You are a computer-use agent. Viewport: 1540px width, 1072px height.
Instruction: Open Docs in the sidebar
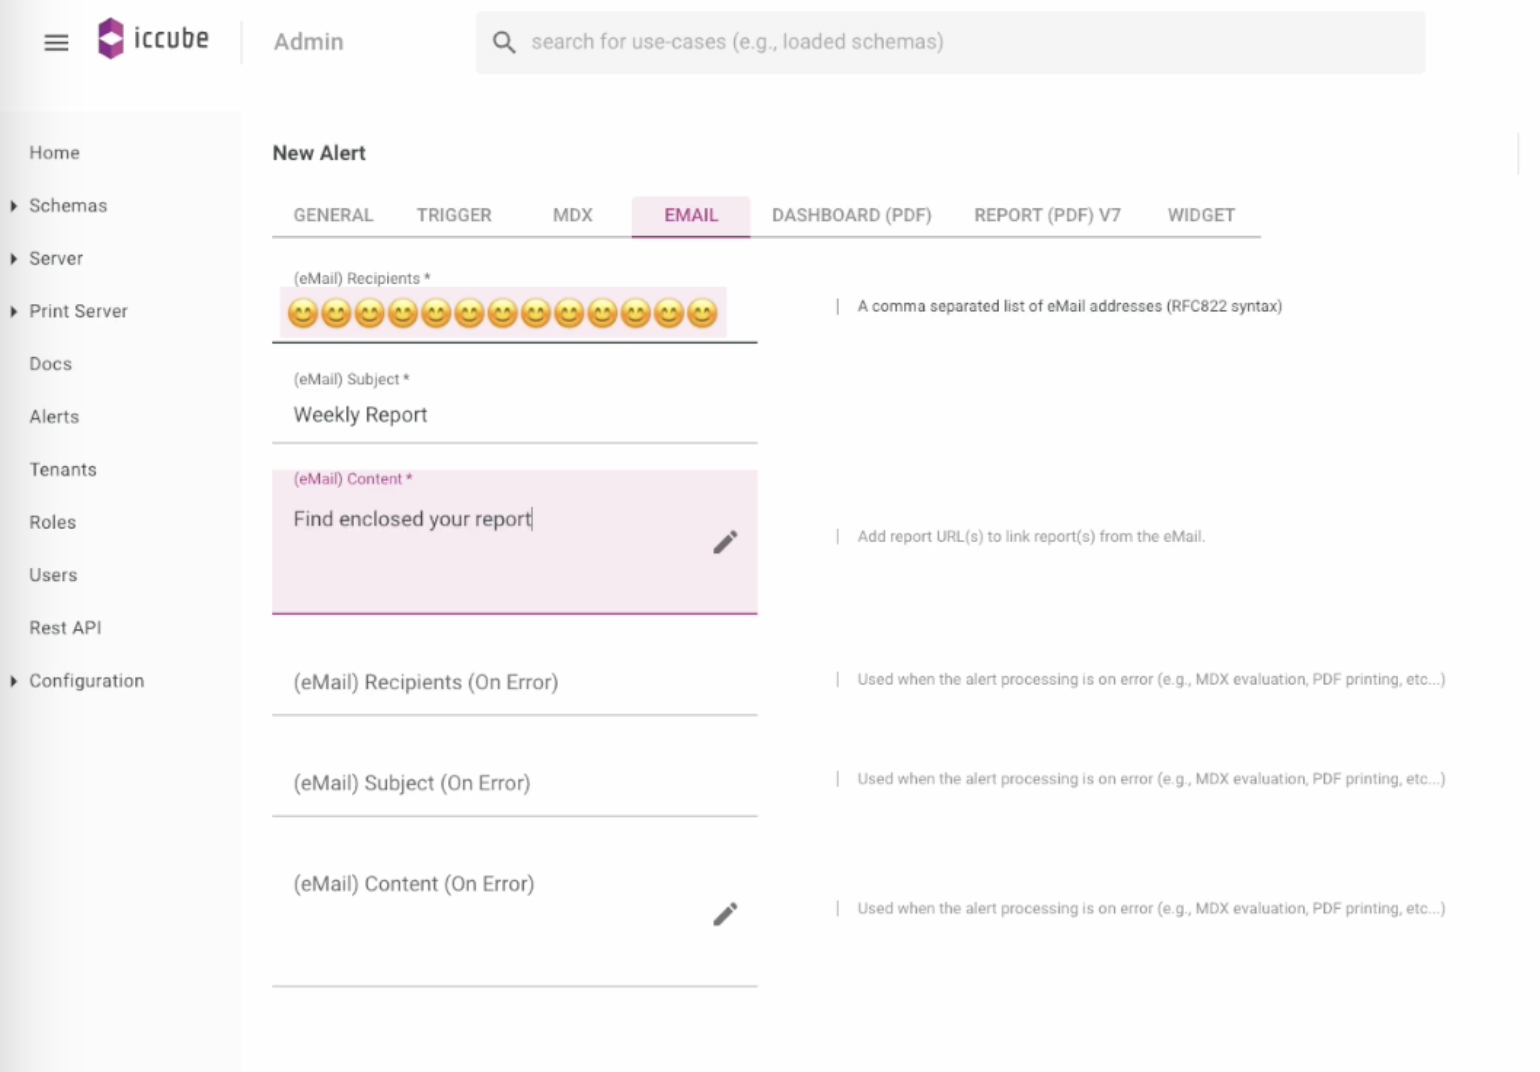click(x=50, y=364)
